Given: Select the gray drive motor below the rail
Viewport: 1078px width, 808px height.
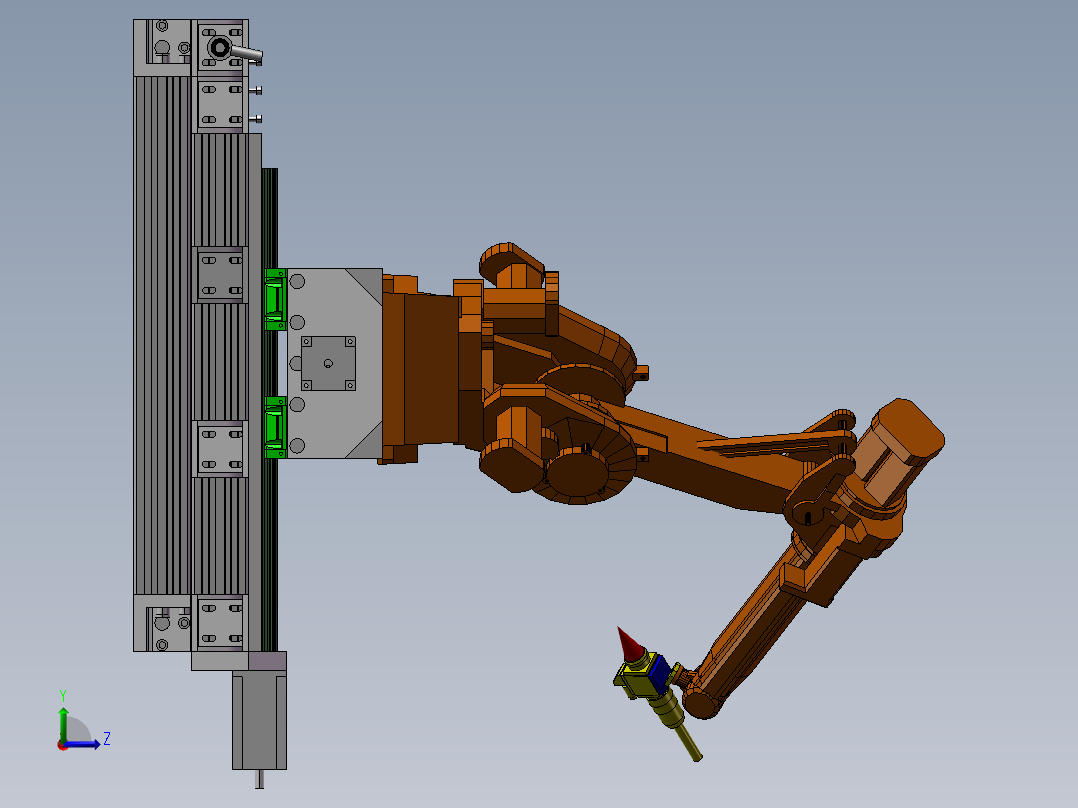Looking at the screenshot, I should (259, 720).
